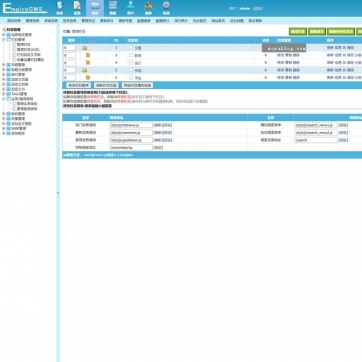Open the 系统 (System) top menu icon
Image resolution: width=362 pixels, height=362 pixels.
[x=60, y=8]
